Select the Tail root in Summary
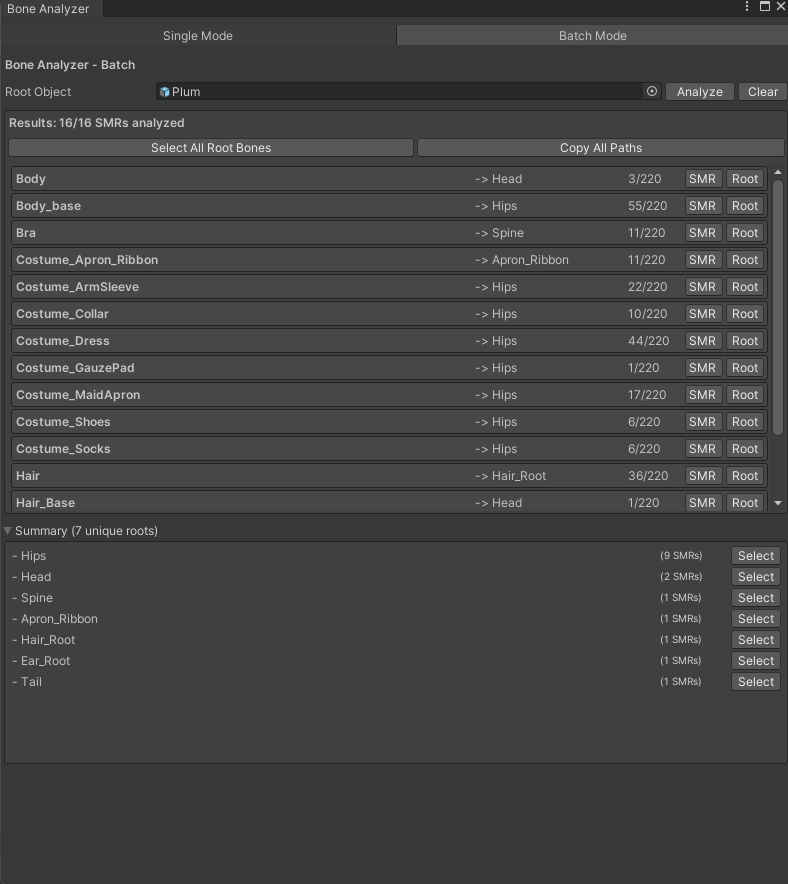 pos(755,682)
